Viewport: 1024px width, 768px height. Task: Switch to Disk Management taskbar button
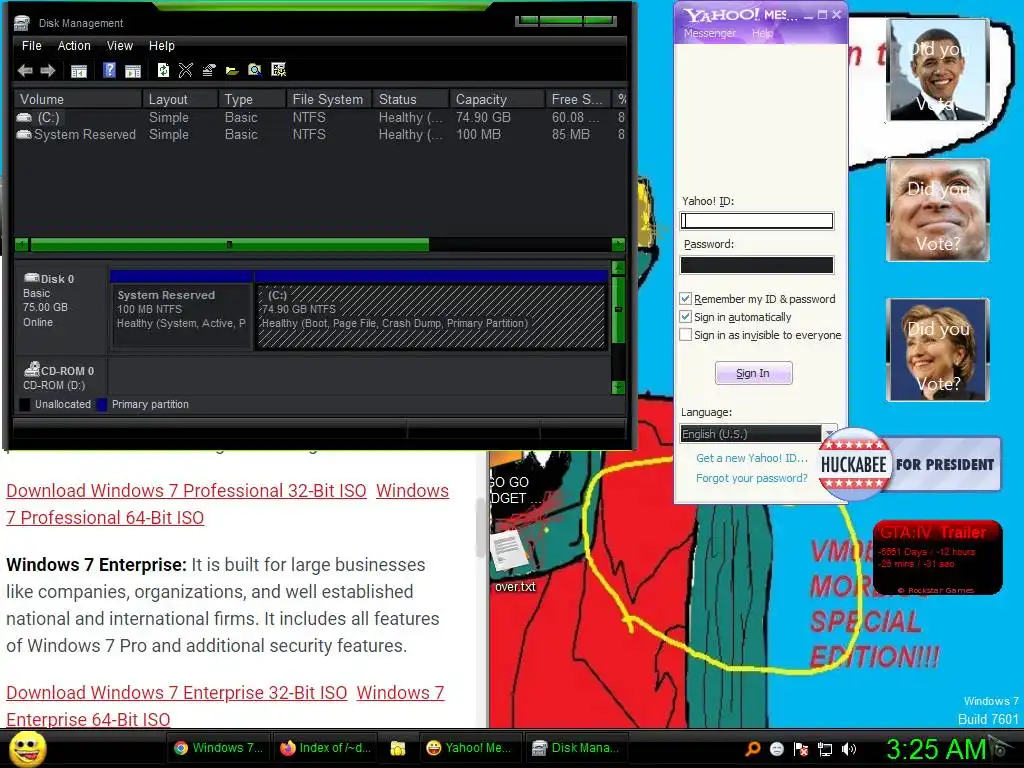coord(575,748)
